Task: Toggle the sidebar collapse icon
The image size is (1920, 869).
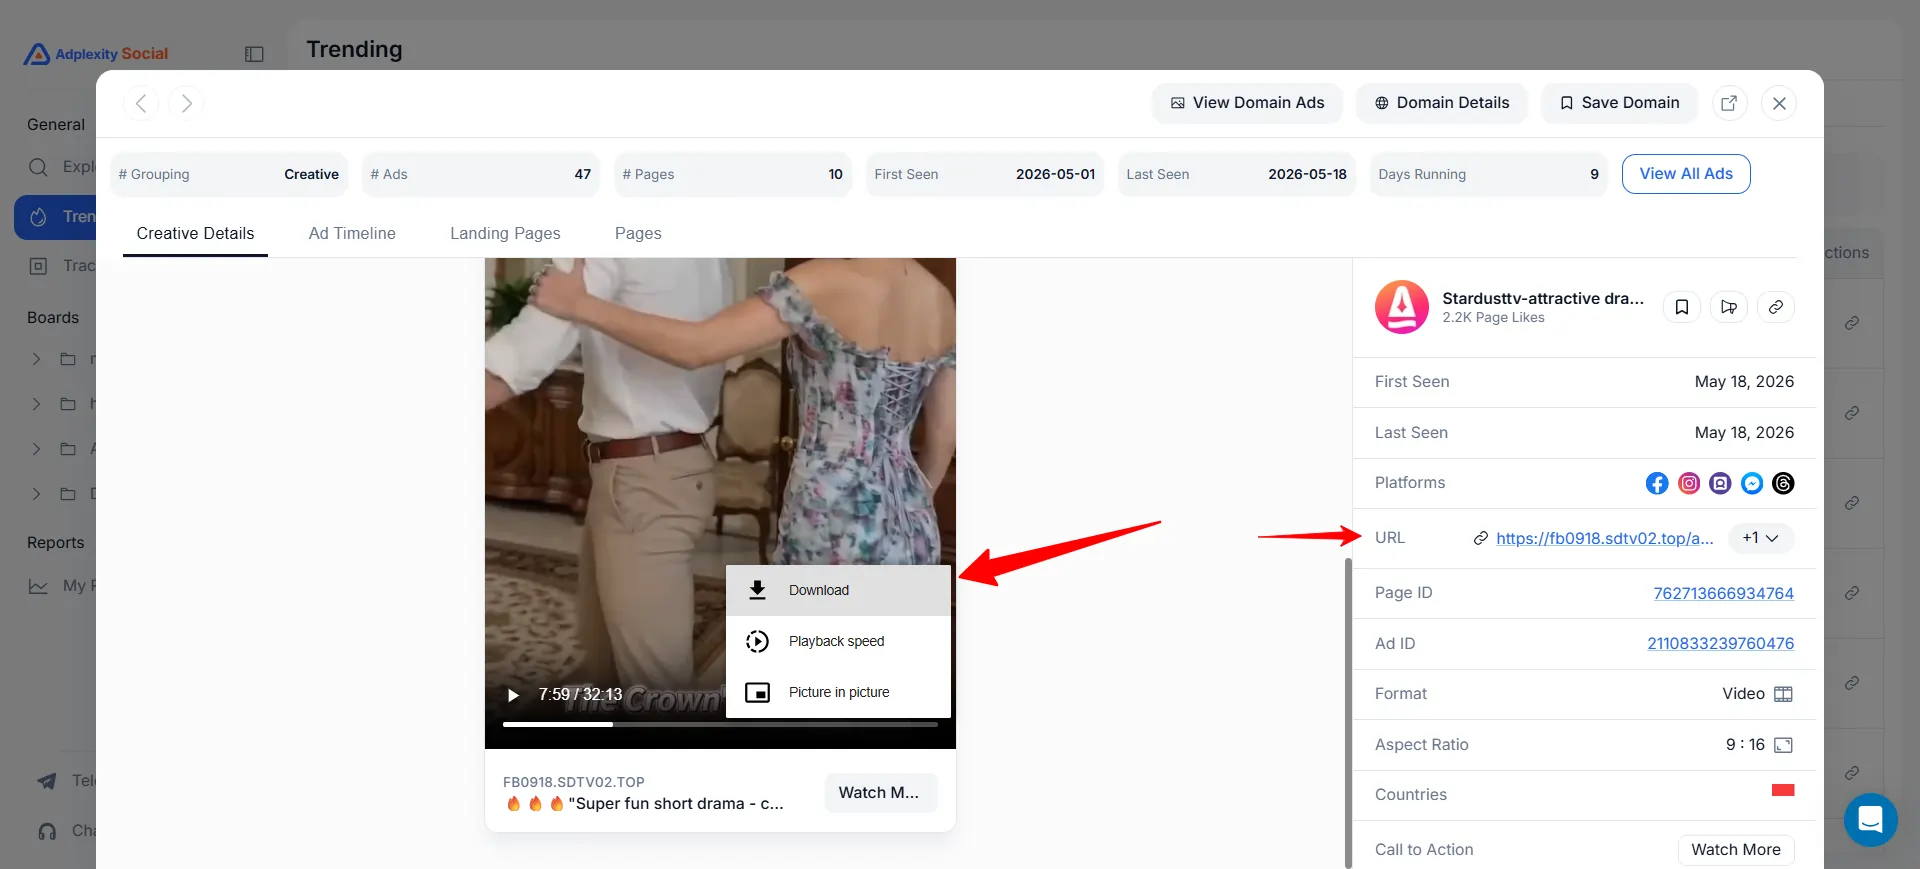Action: (x=254, y=54)
